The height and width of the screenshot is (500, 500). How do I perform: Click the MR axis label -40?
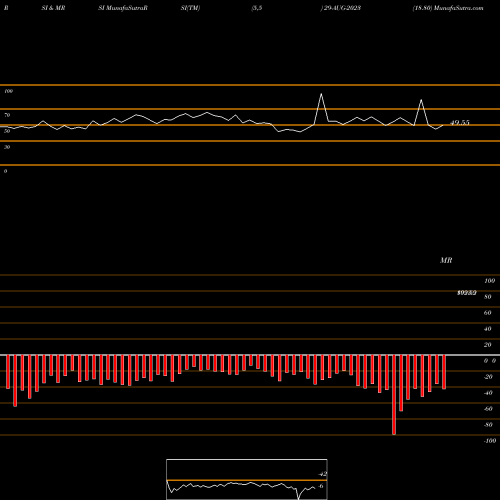point(488,393)
